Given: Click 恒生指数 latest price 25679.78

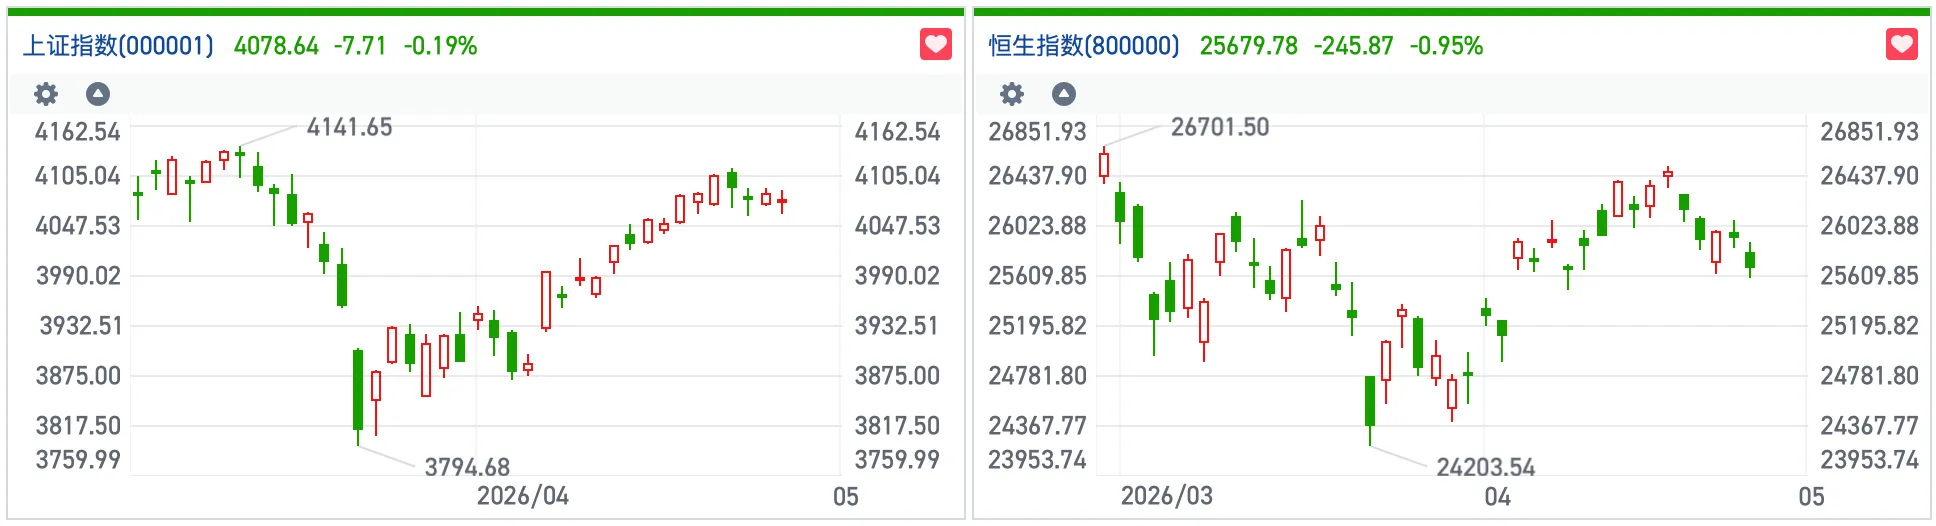Looking at the screenshot, I should (1248, 46).
